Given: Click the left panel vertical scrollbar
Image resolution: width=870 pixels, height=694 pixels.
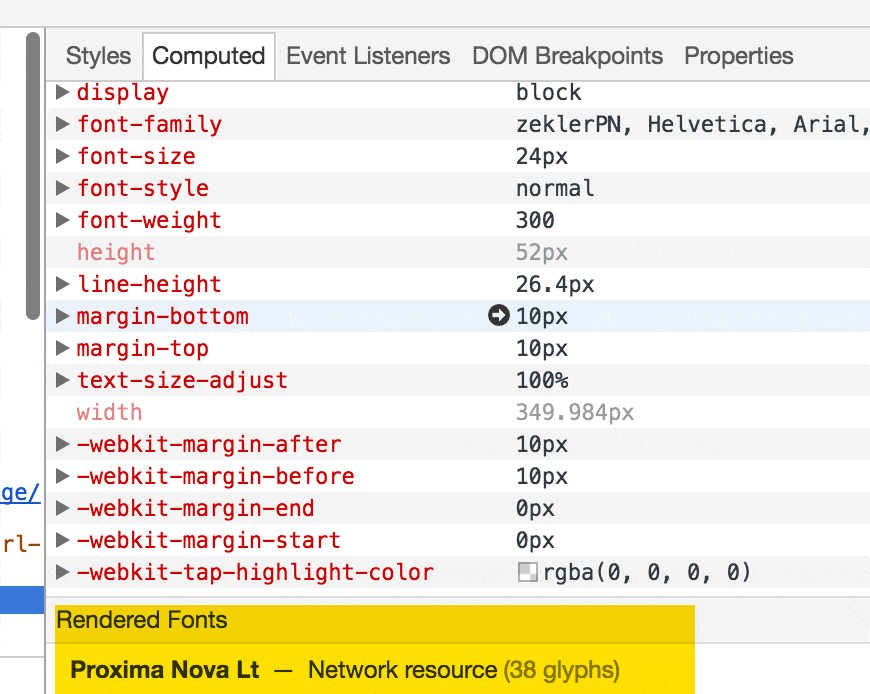Looking at the screenshot, I should [x=34, y=180].
